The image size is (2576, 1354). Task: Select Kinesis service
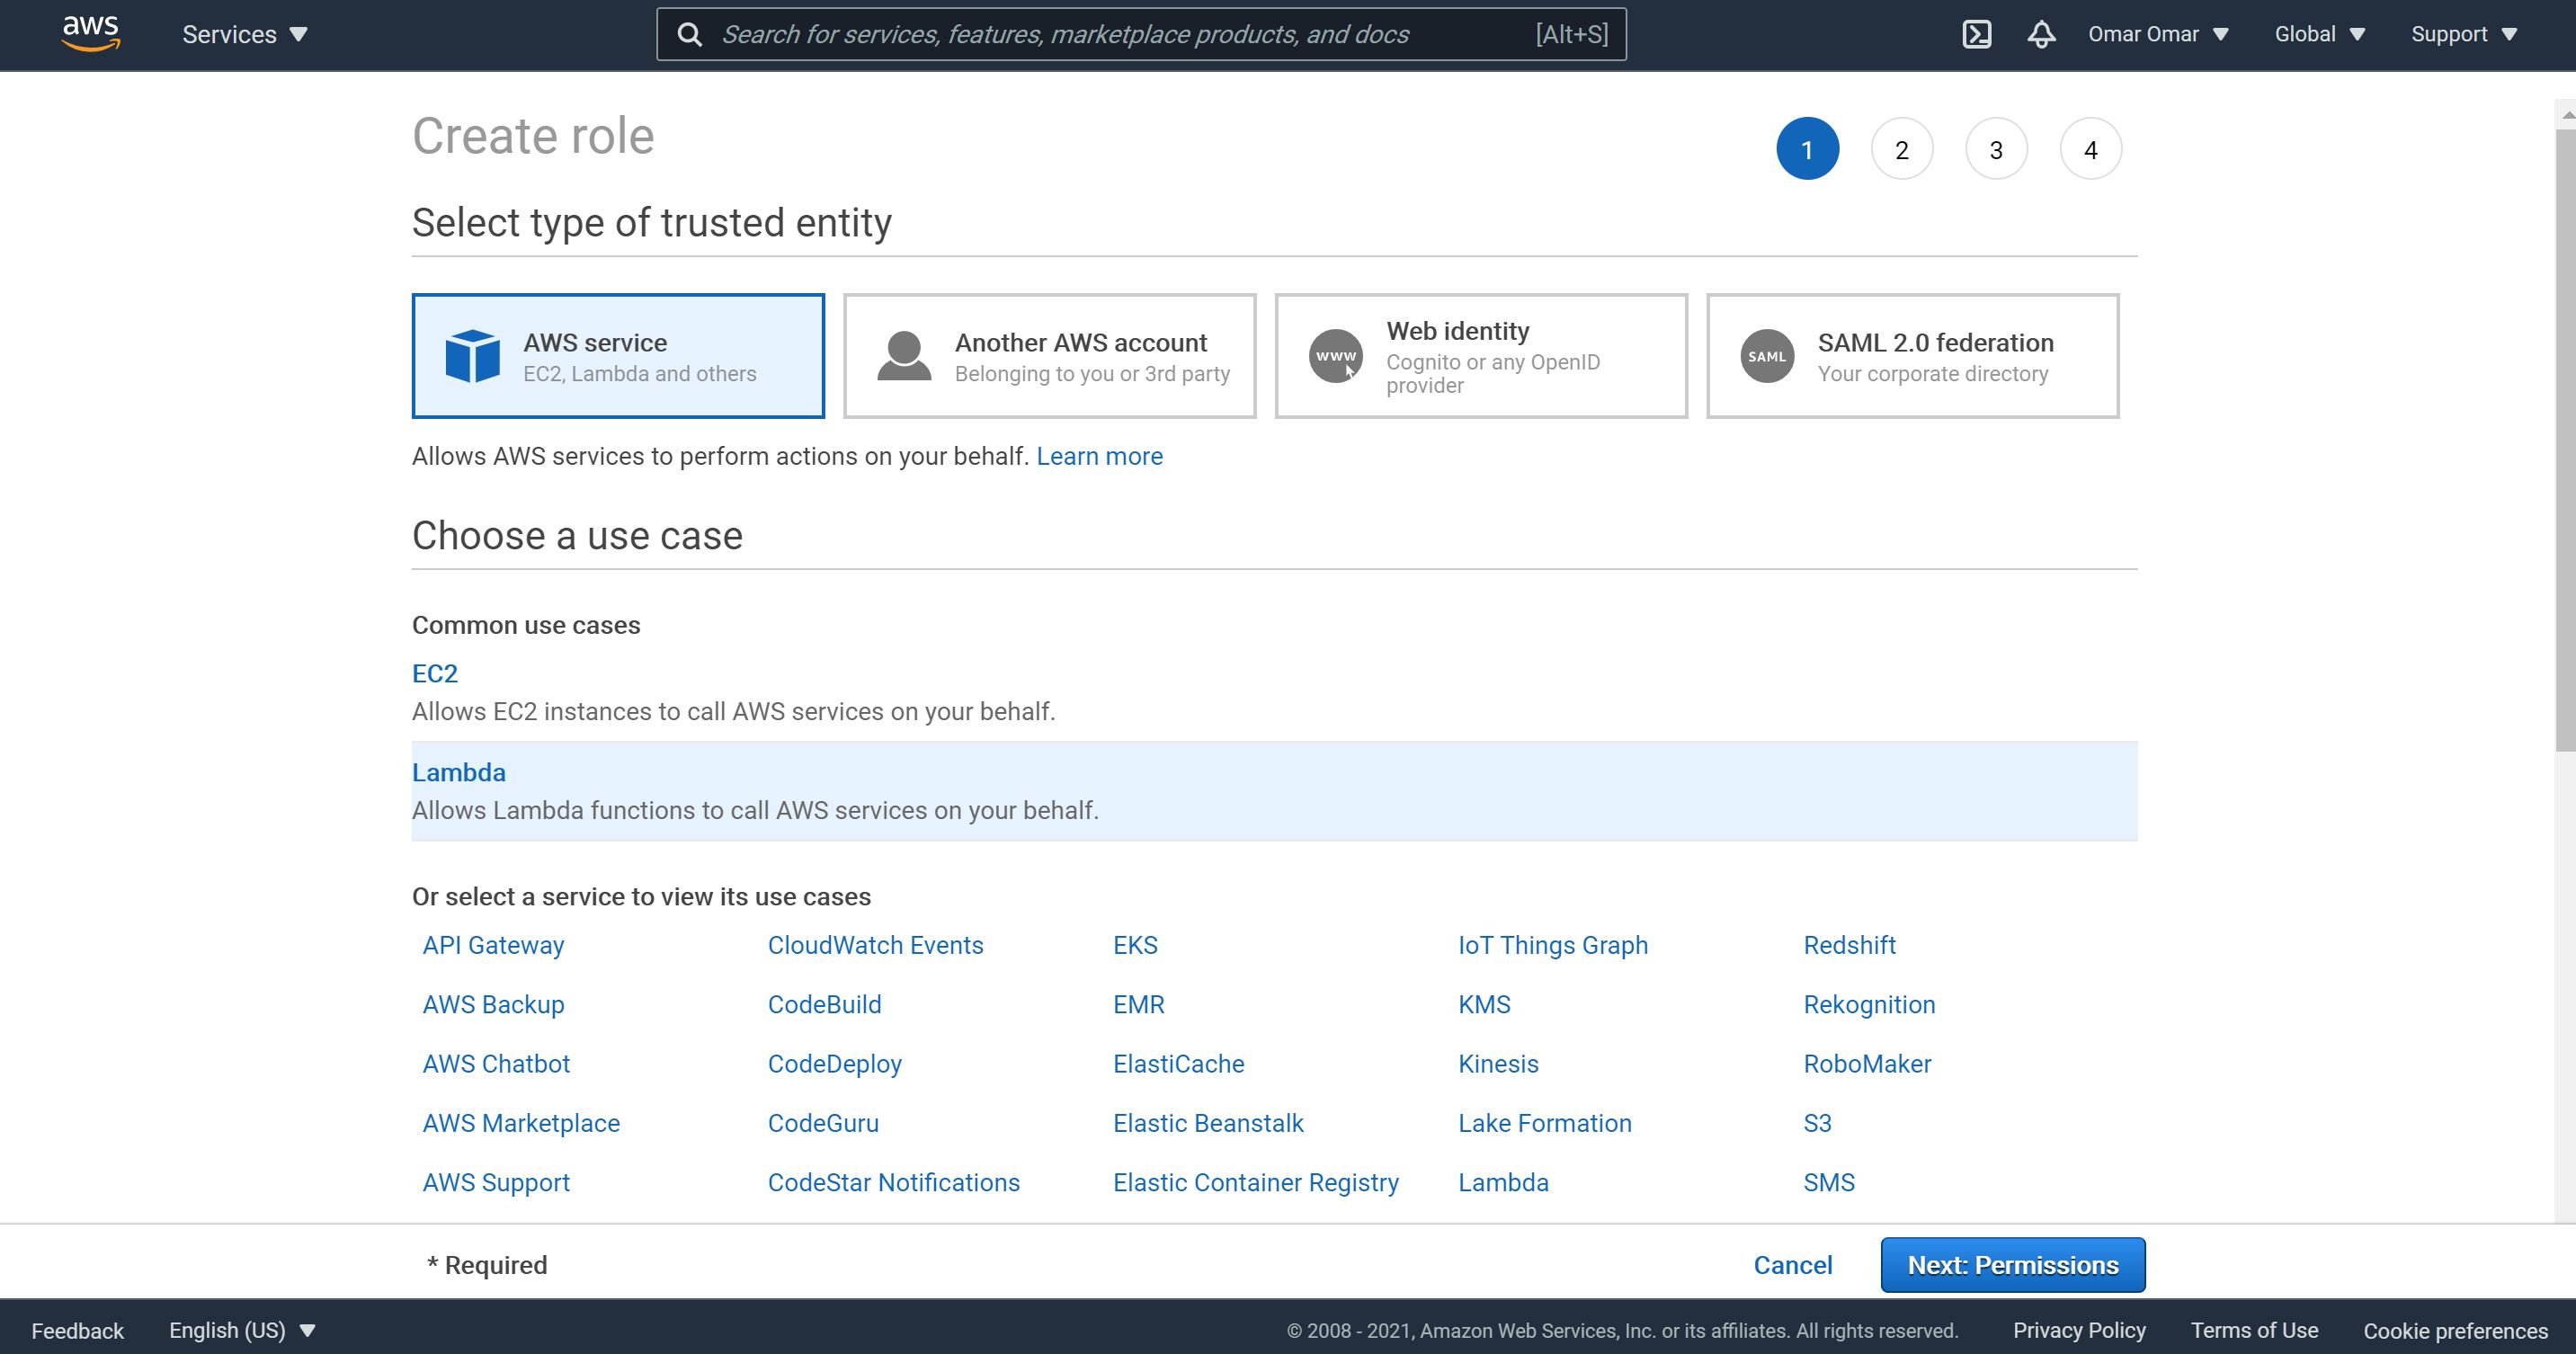pos(1498,1063)
